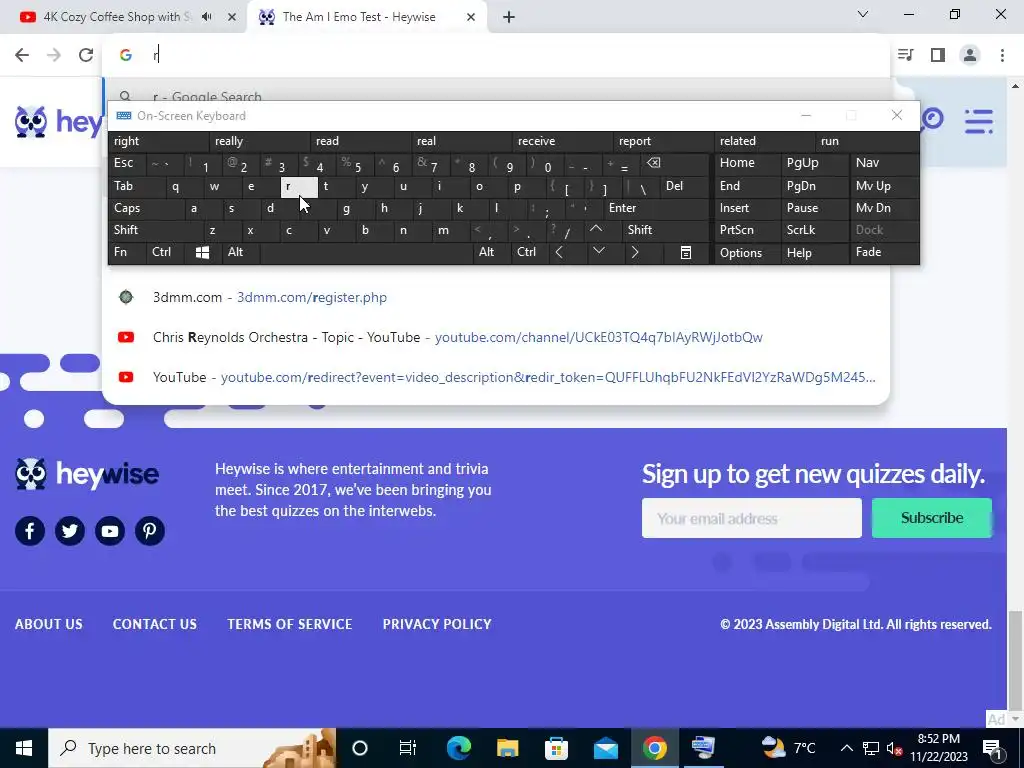Open ABOUT US footer link
Image resolution: width=1024 pixels, height=768 pixels.
49,624
